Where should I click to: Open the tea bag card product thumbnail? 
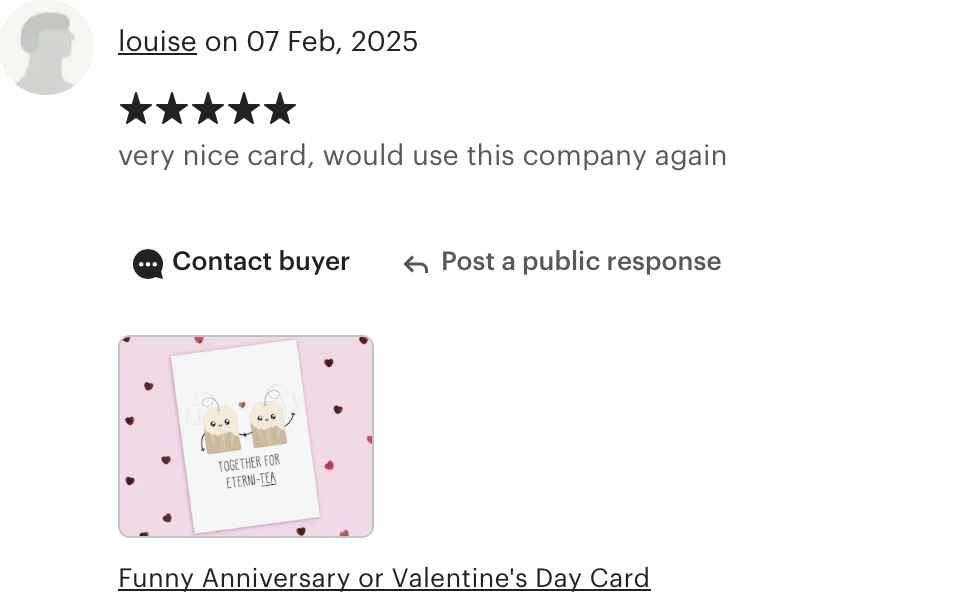(x=246, y=436)
